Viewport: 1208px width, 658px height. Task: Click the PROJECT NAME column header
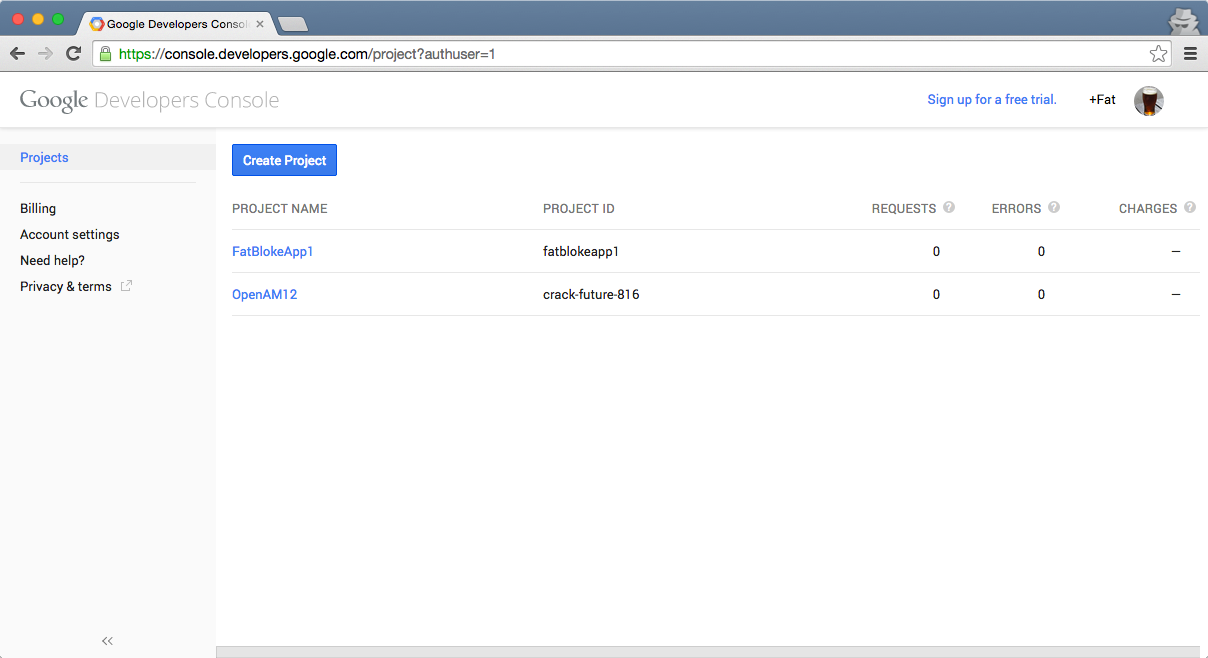point(280,208)
